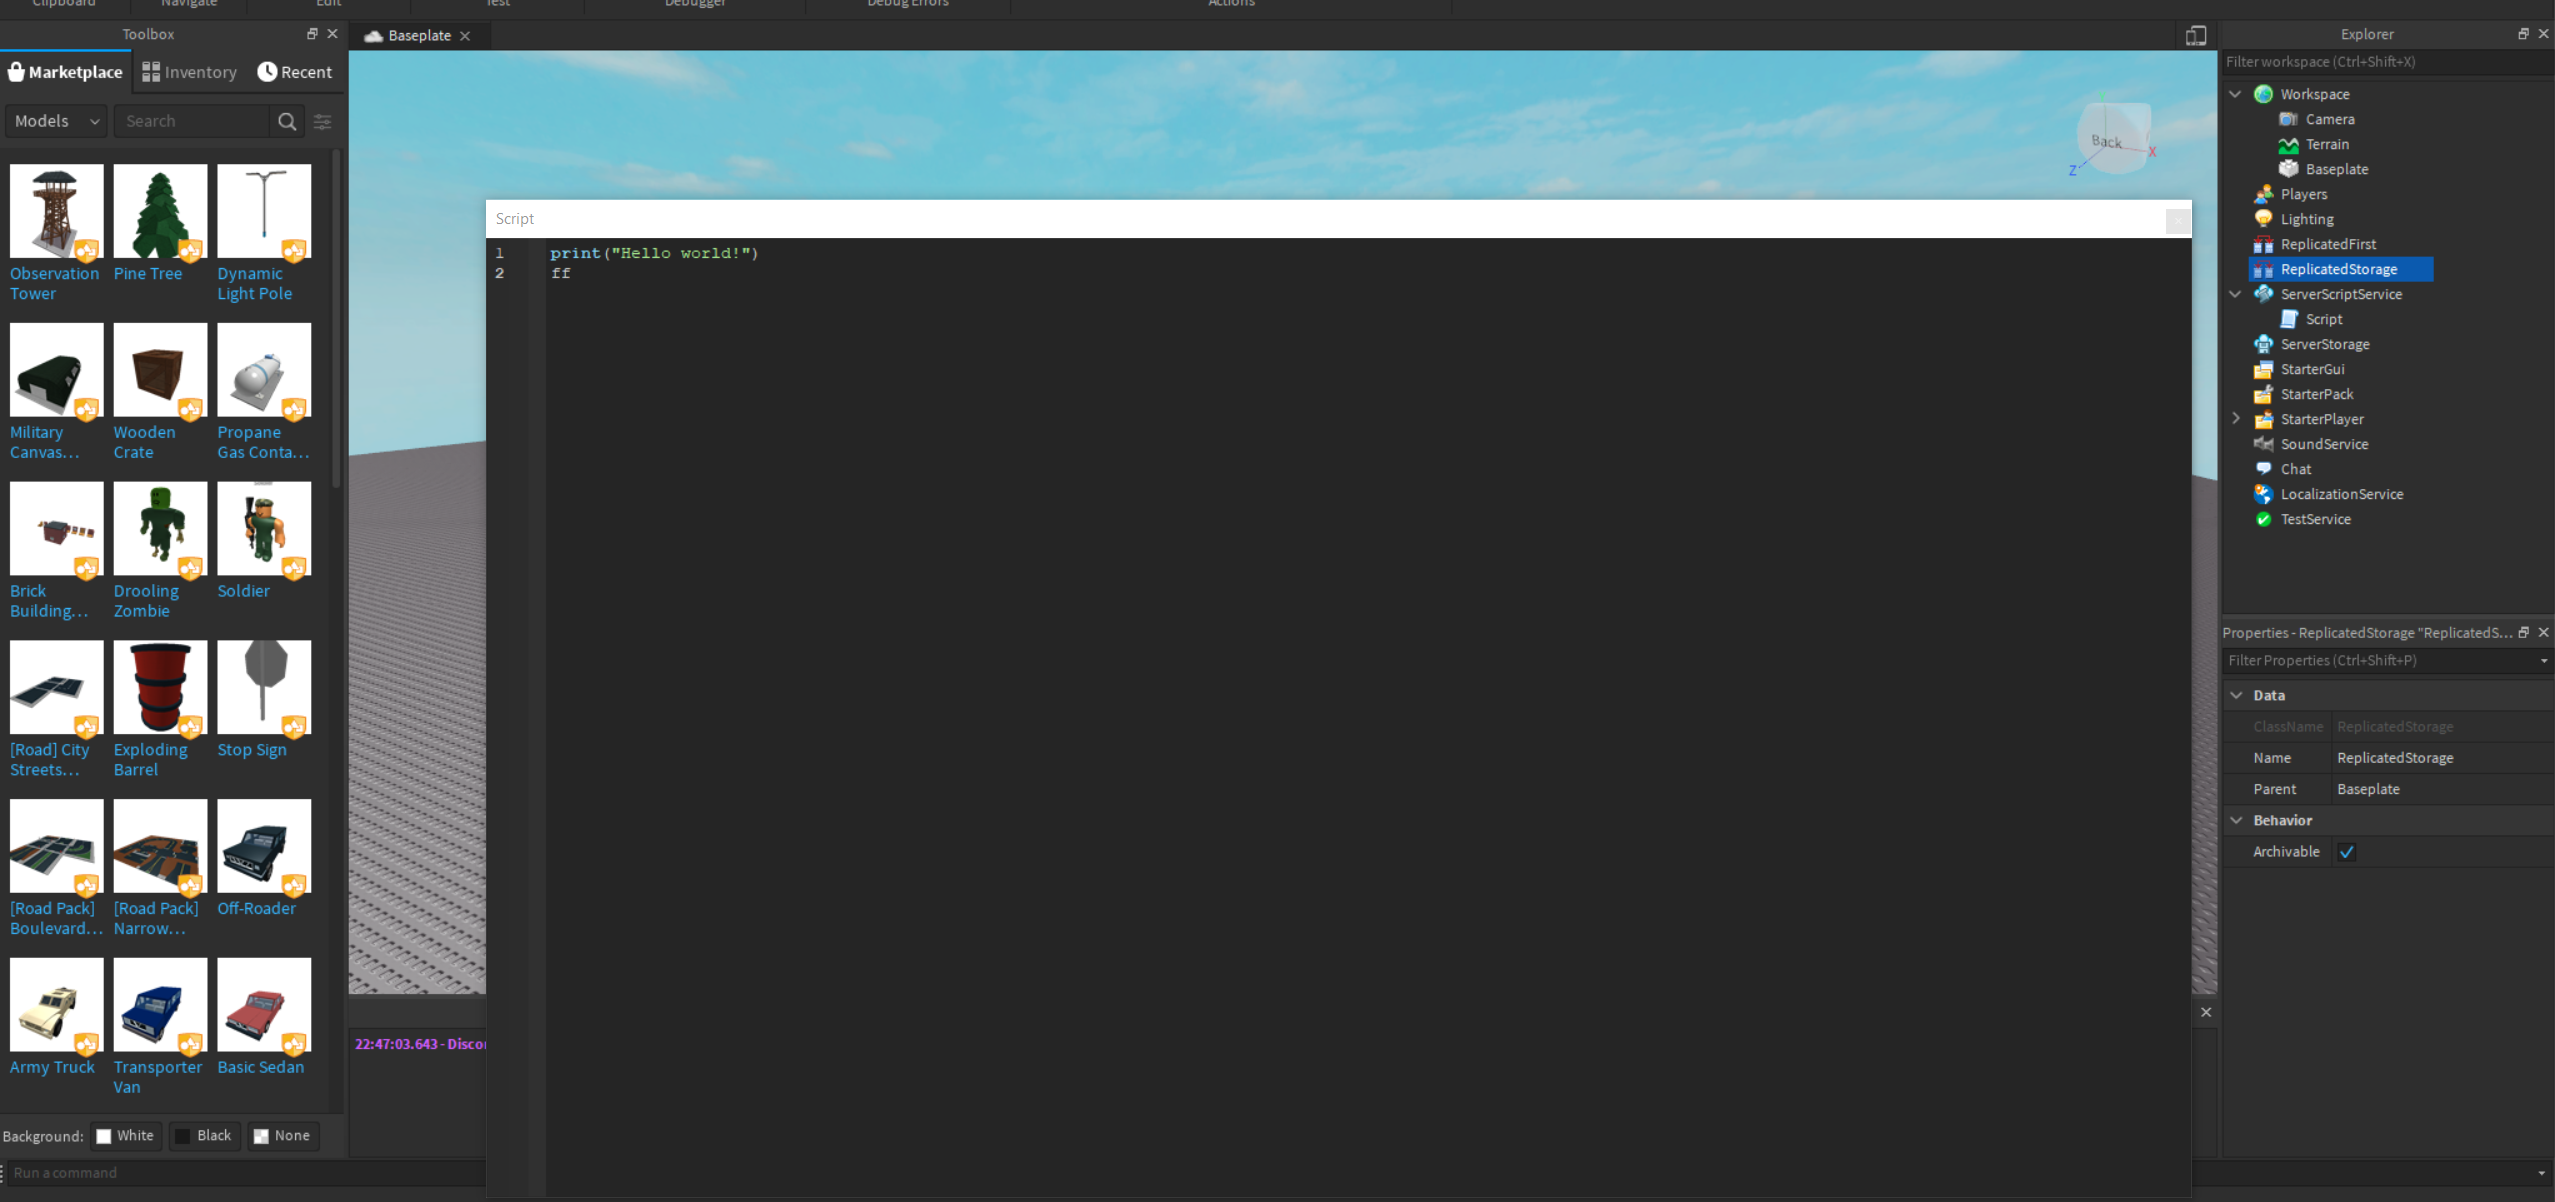Select the Script under ServerScriptService

2323,319
